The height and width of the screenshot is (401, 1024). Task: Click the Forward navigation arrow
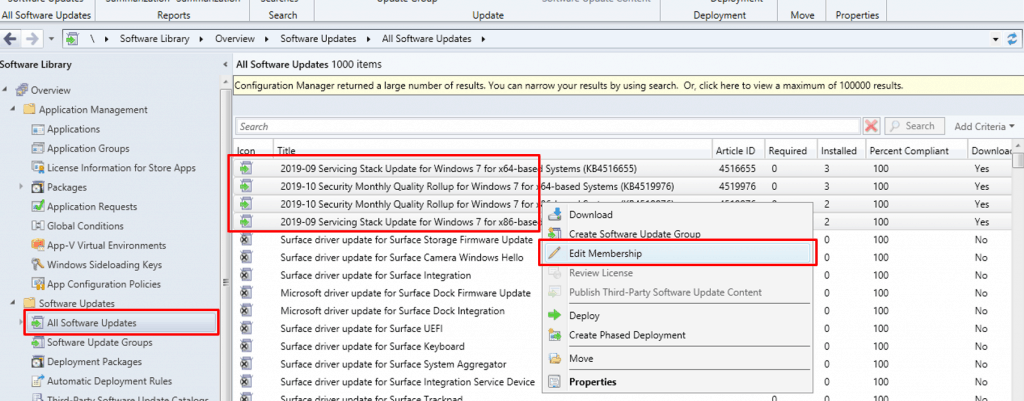(31, 39)
